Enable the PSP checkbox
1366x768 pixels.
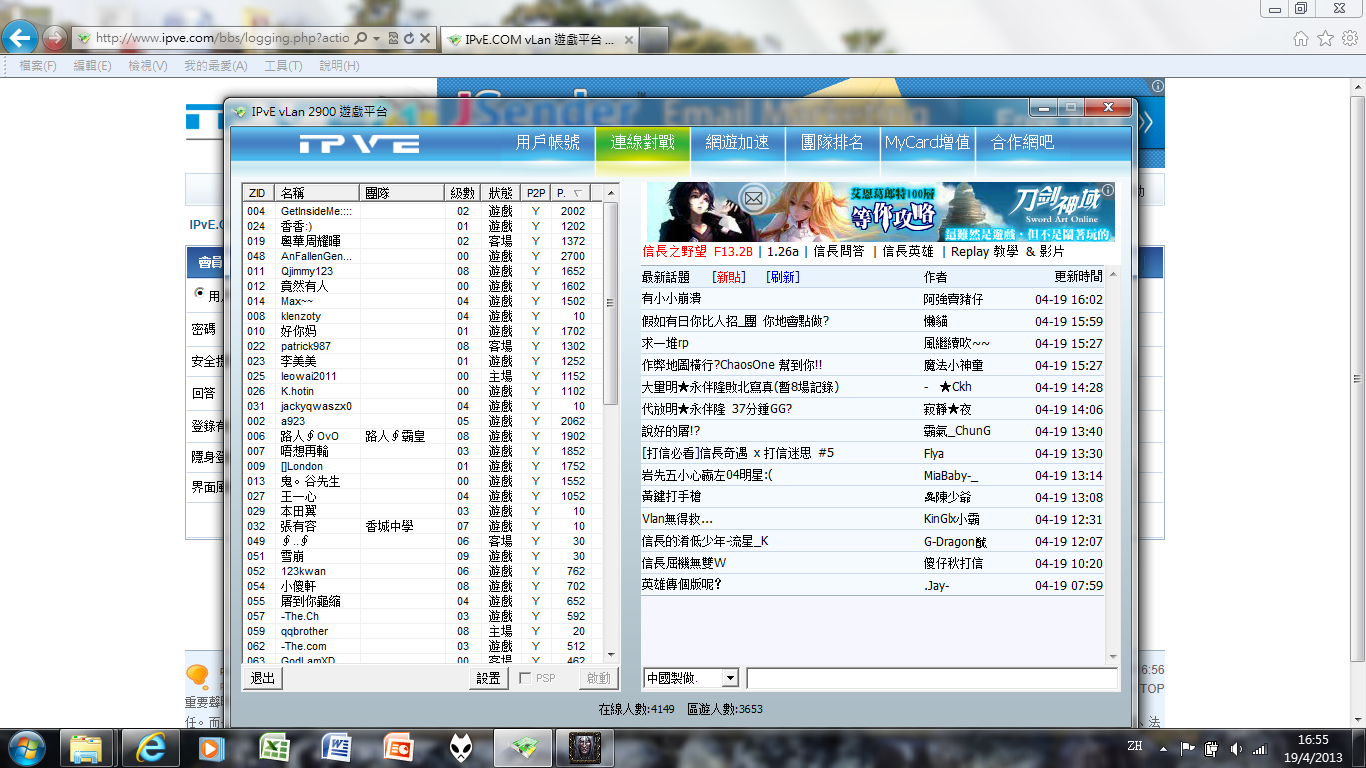525,679
